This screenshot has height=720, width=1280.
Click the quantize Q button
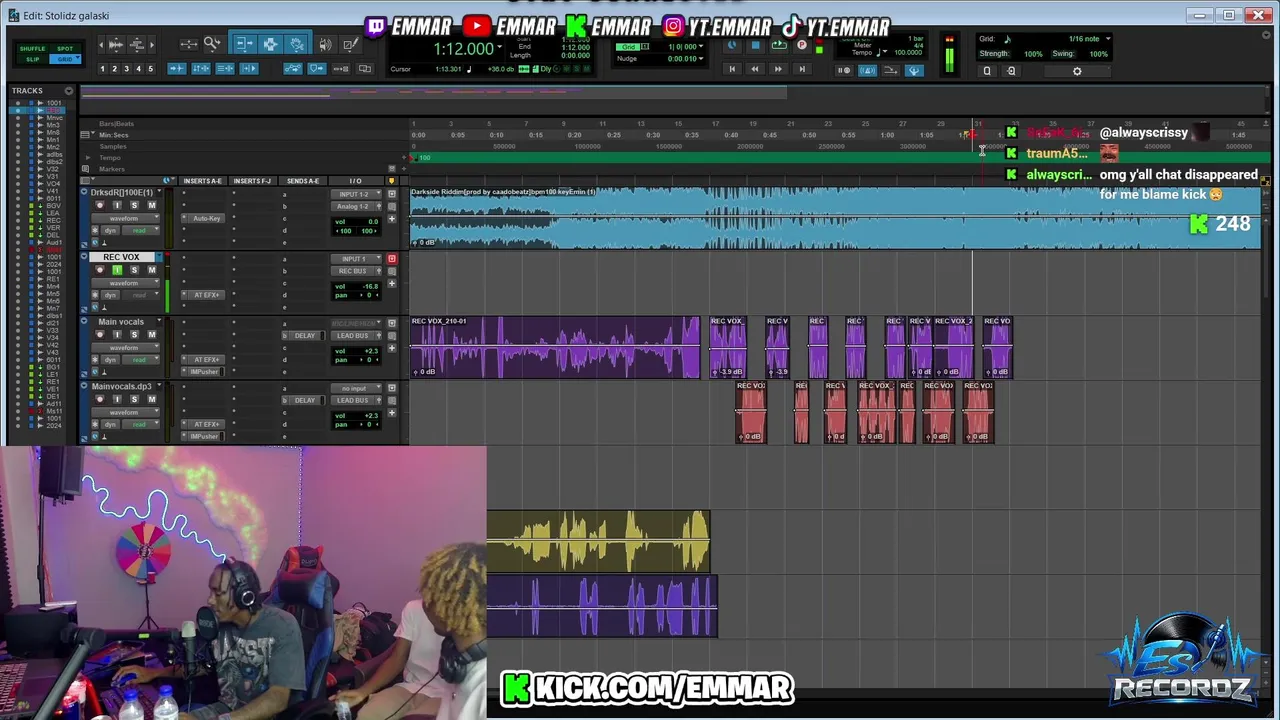coord(987,71)
